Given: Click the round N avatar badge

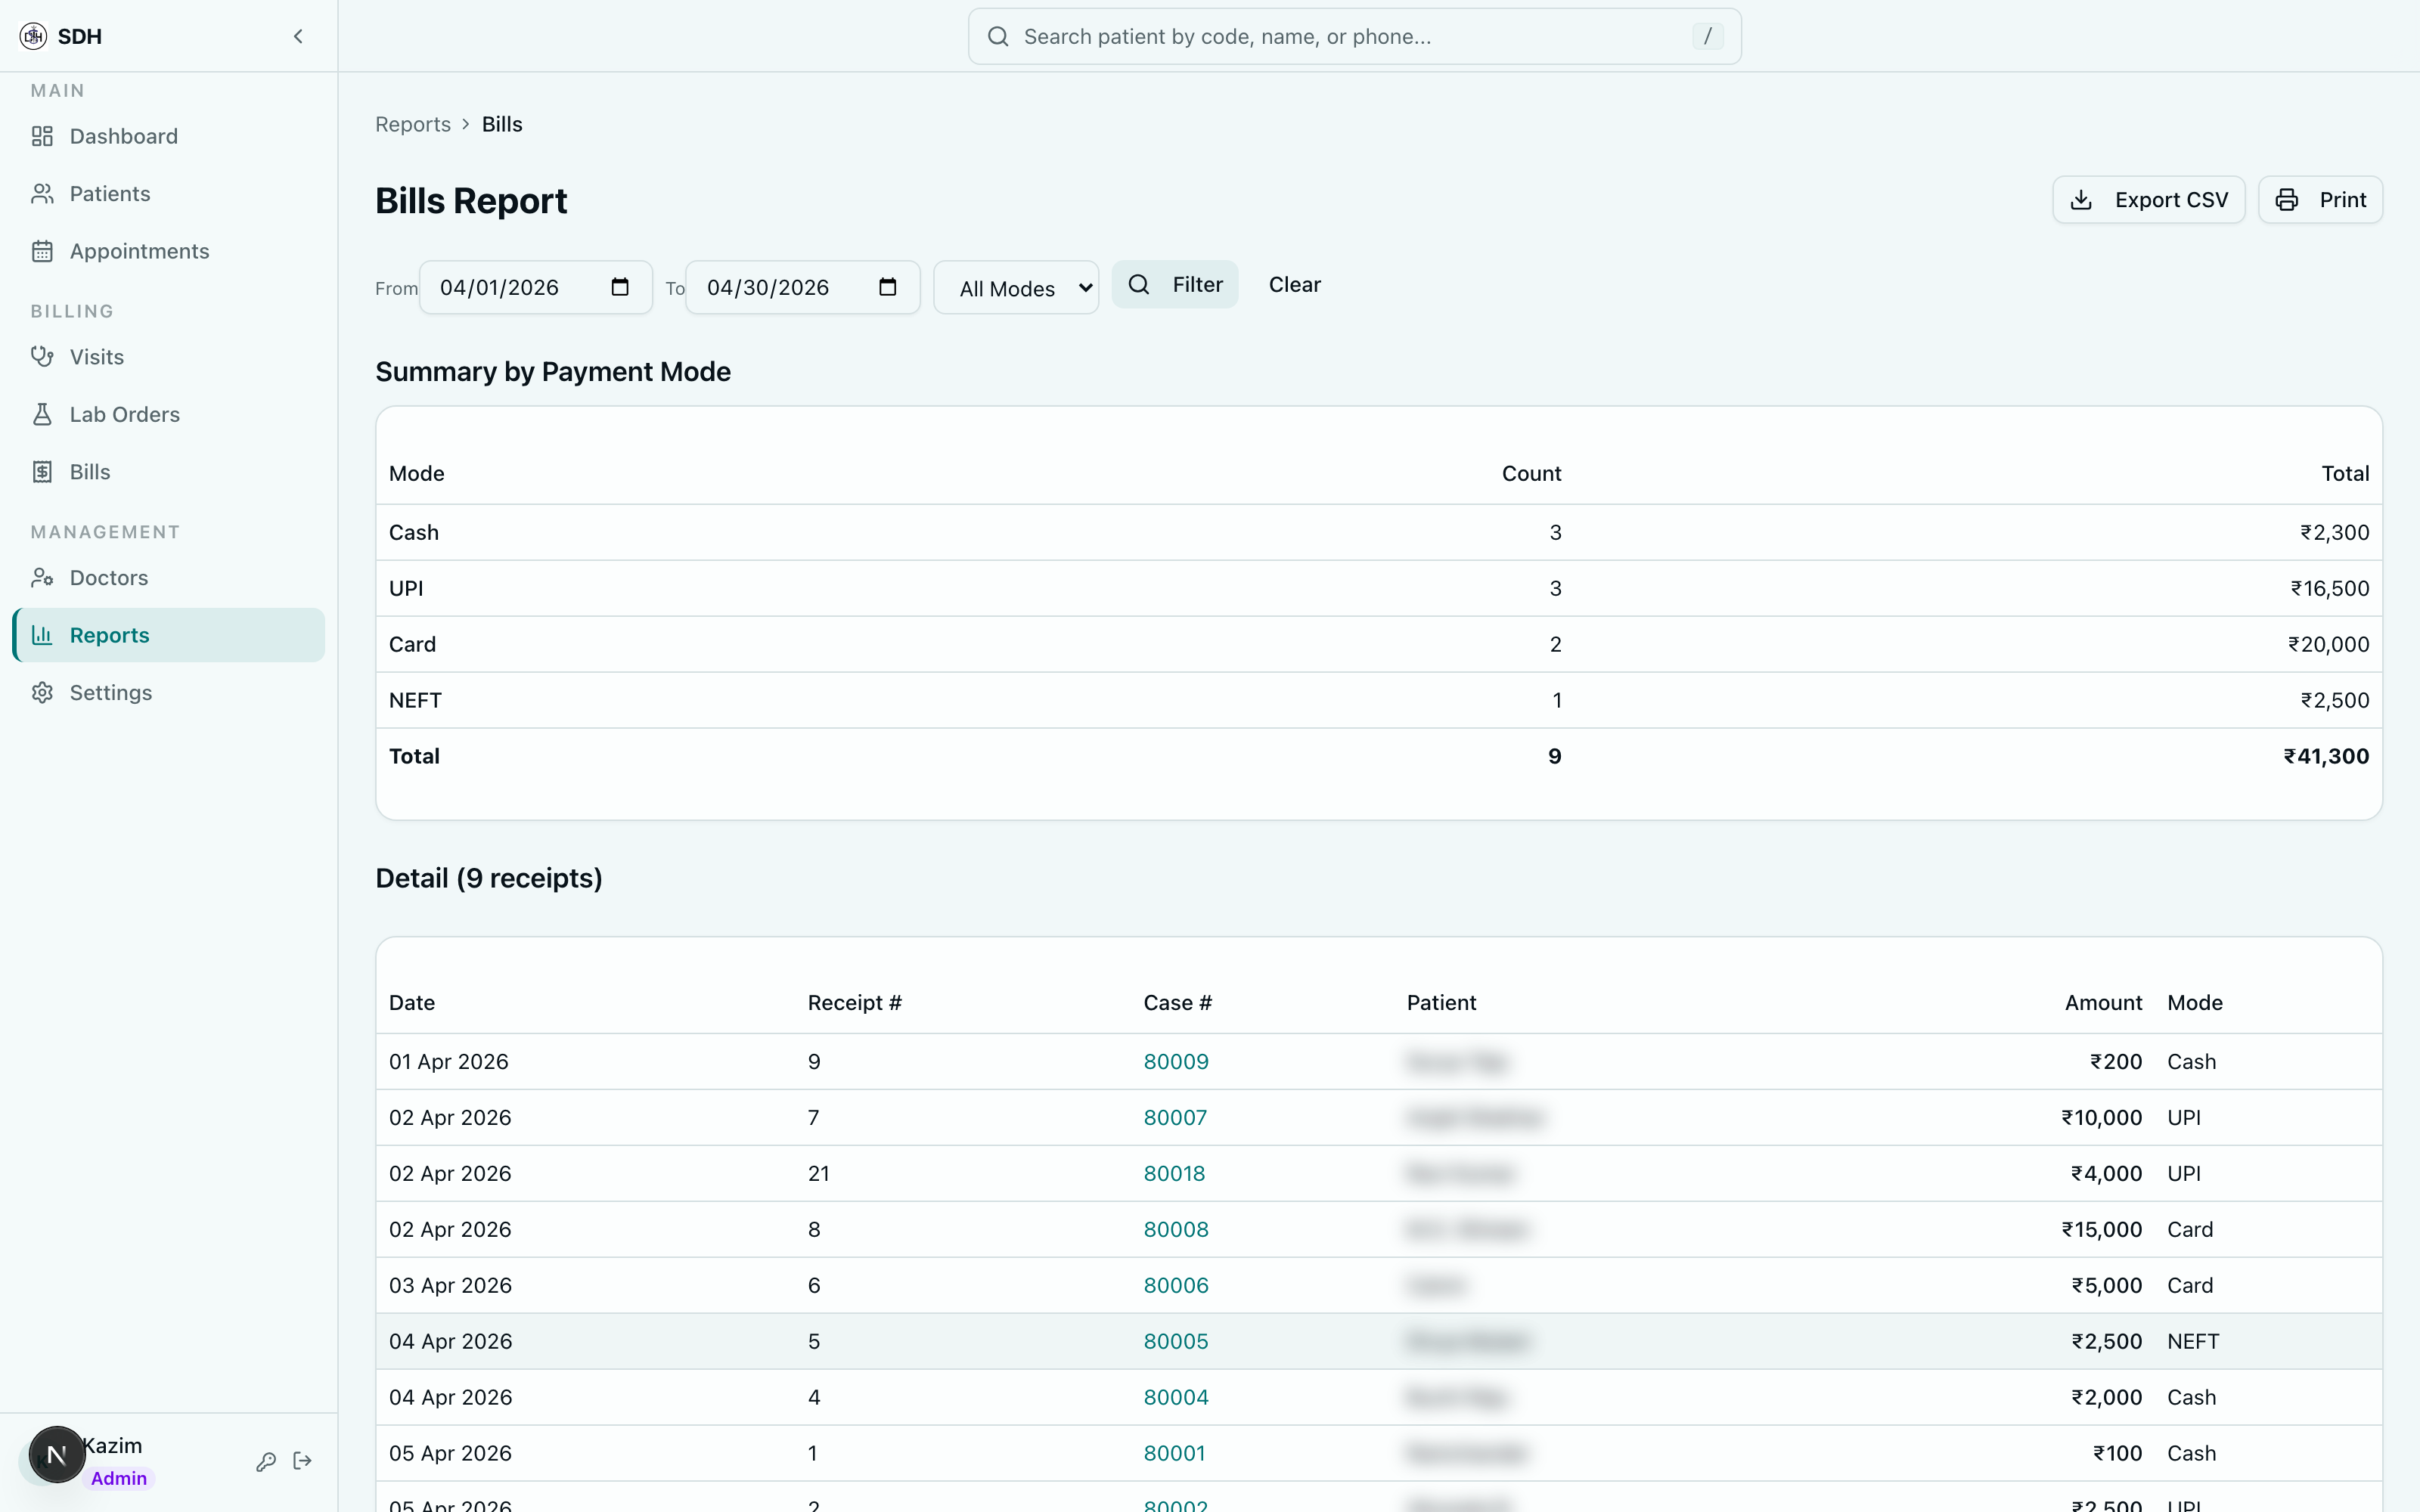Looking at the screenshot, I should coord(57,1455).
